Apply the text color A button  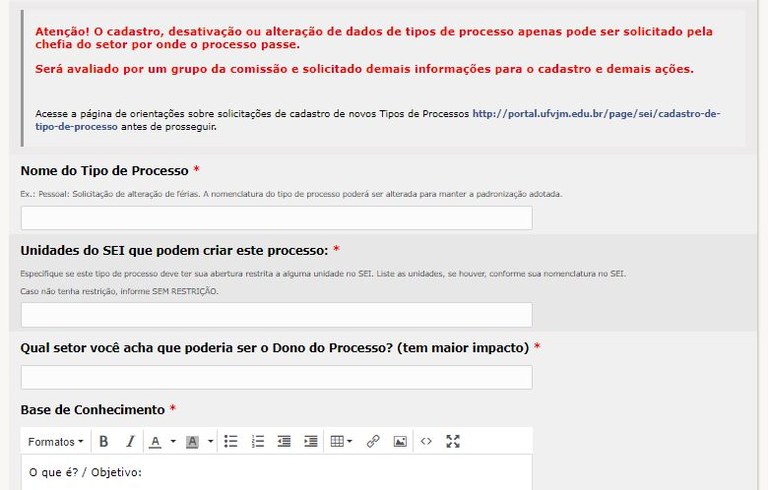click(x=155, y=441)
